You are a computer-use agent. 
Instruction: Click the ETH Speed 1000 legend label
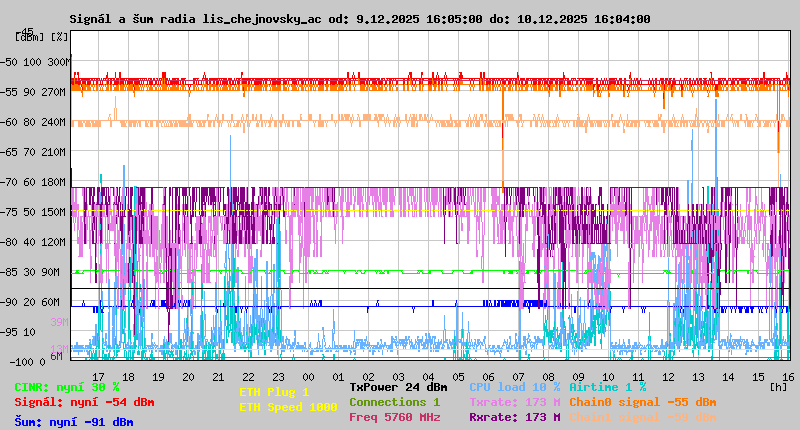click(x=287, y=407)
